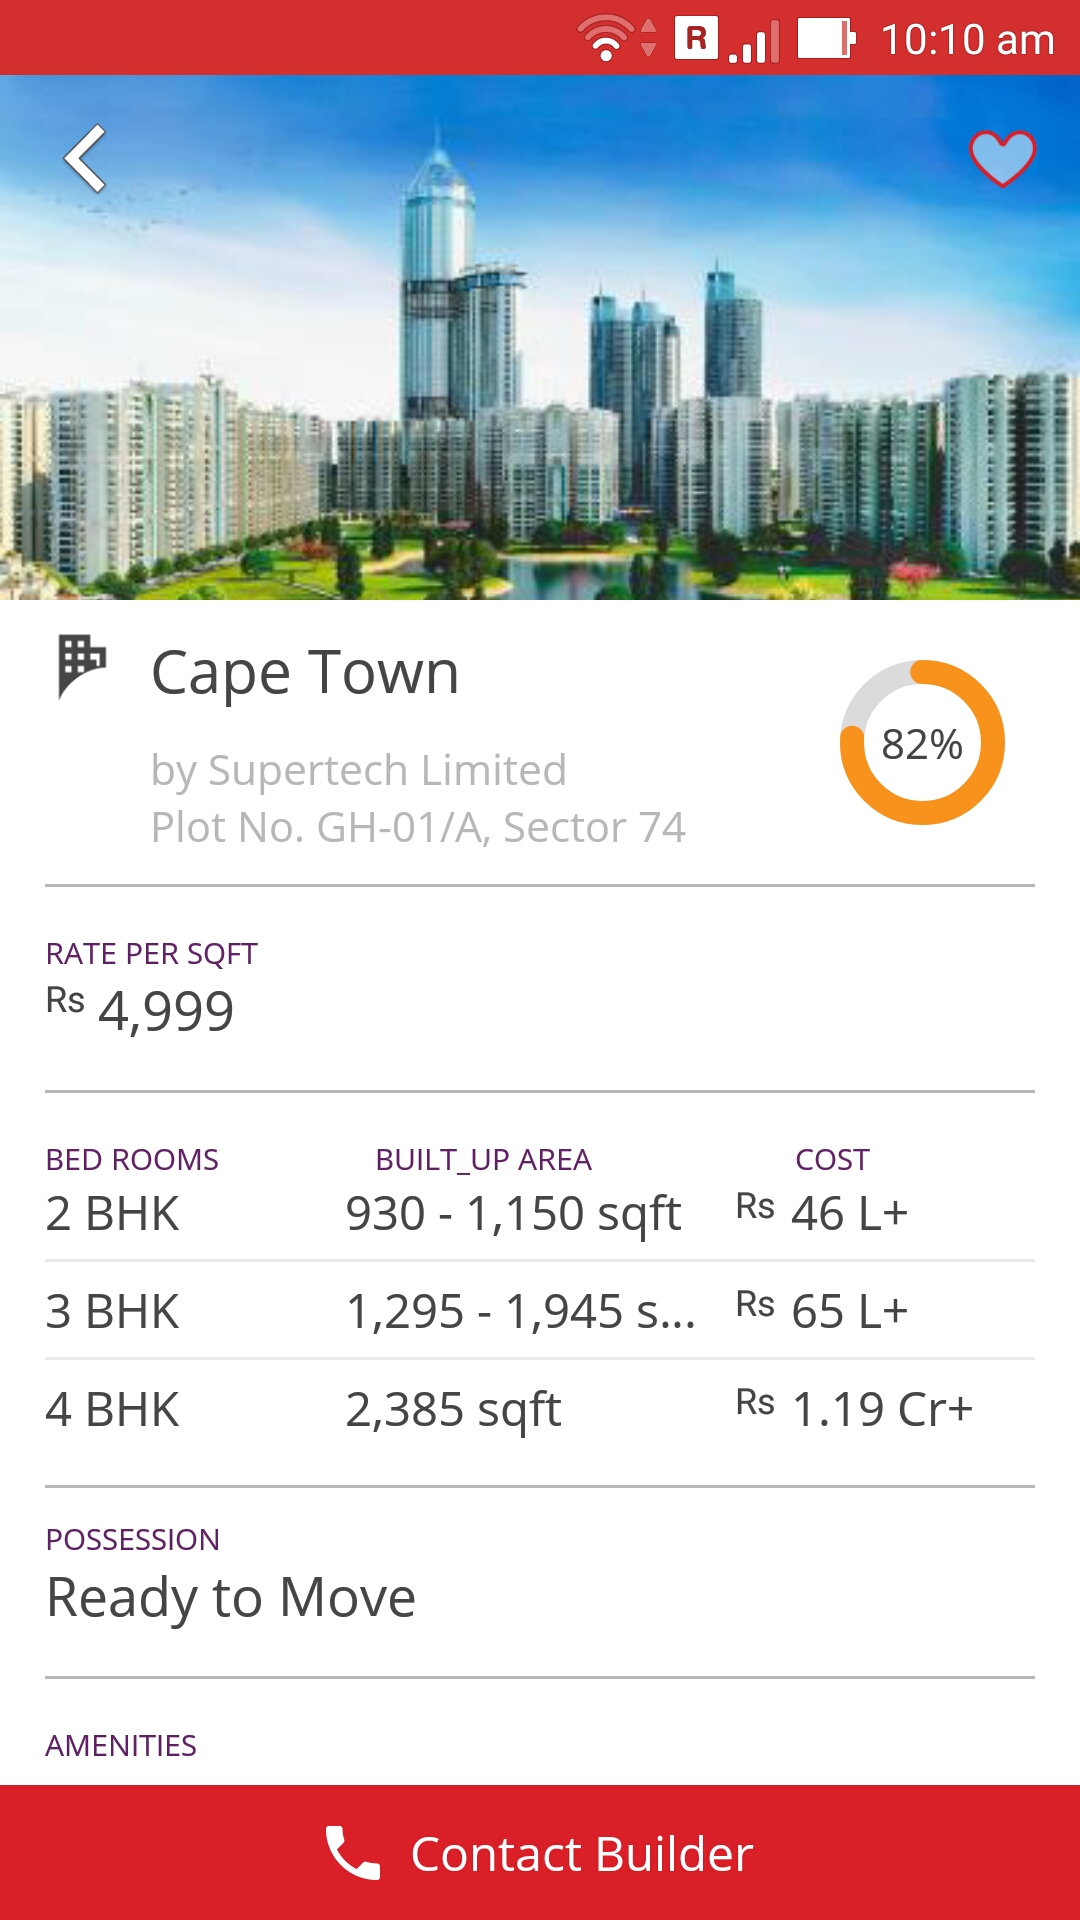Screen dimensions: 1080x1920
Task: Tap the building icon beside Cape Town
Action: [x=81, y=666]
